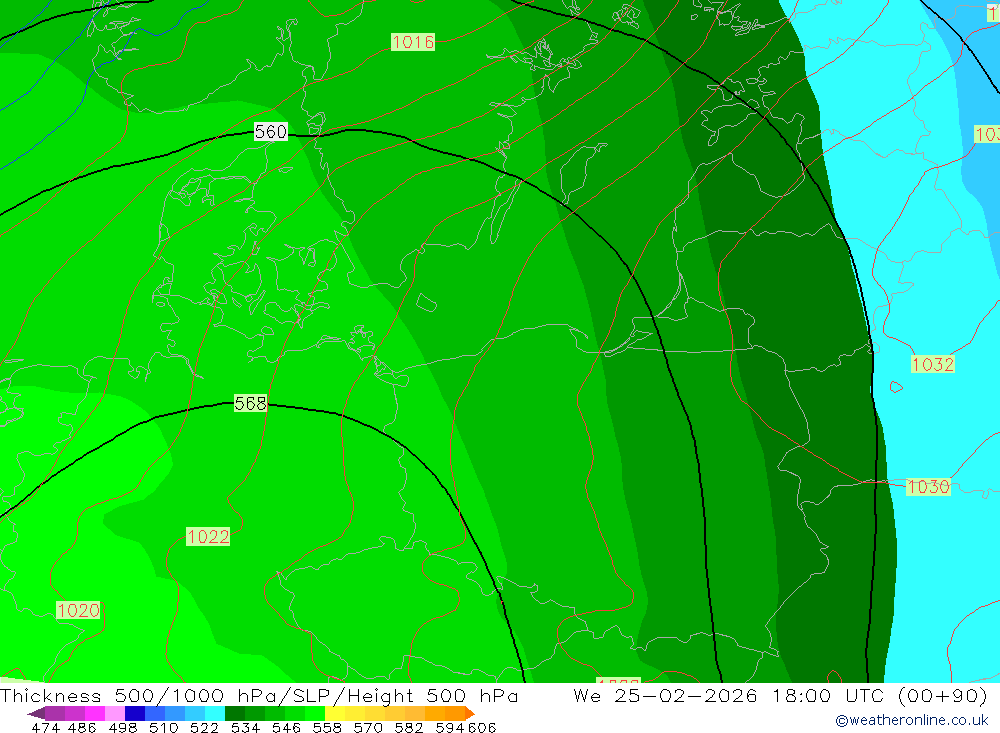Pick the darkest green legend swatch

pyautogui.click(x=235, y=713)
